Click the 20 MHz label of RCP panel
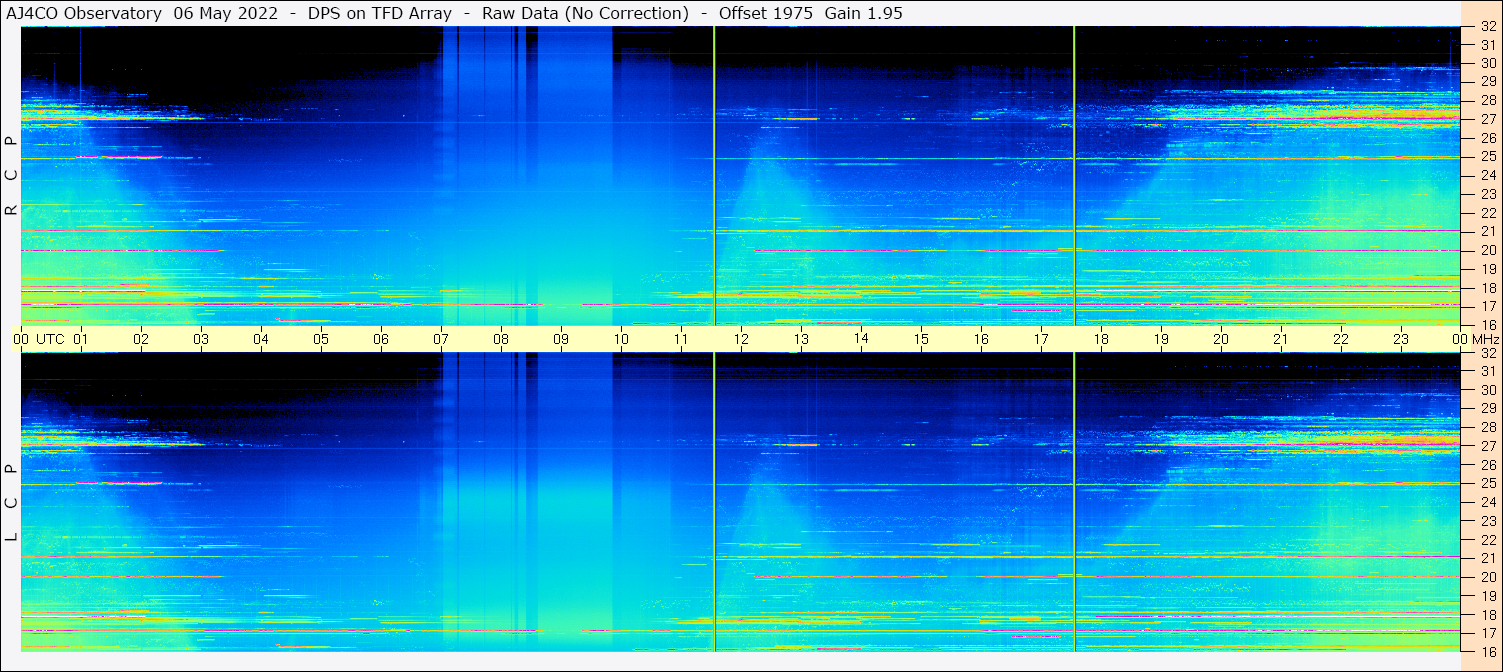Screen dimensions: 1503x672 click(1488, 250)
